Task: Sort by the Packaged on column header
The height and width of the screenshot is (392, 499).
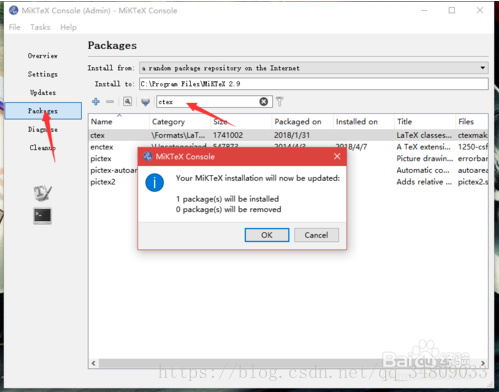Action: pos(302,122)
